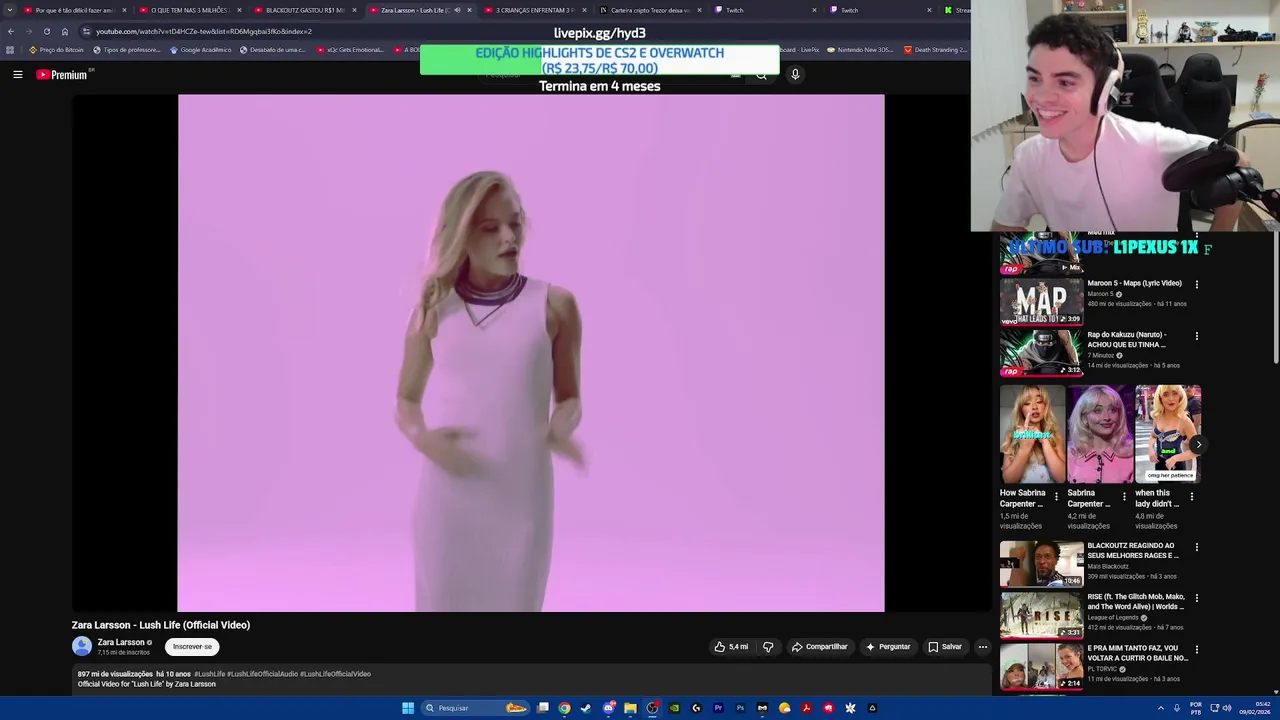Open Maroon 5 Maps video thumbnail
Screen dimensions: 1280x720
click(1041, 301)
